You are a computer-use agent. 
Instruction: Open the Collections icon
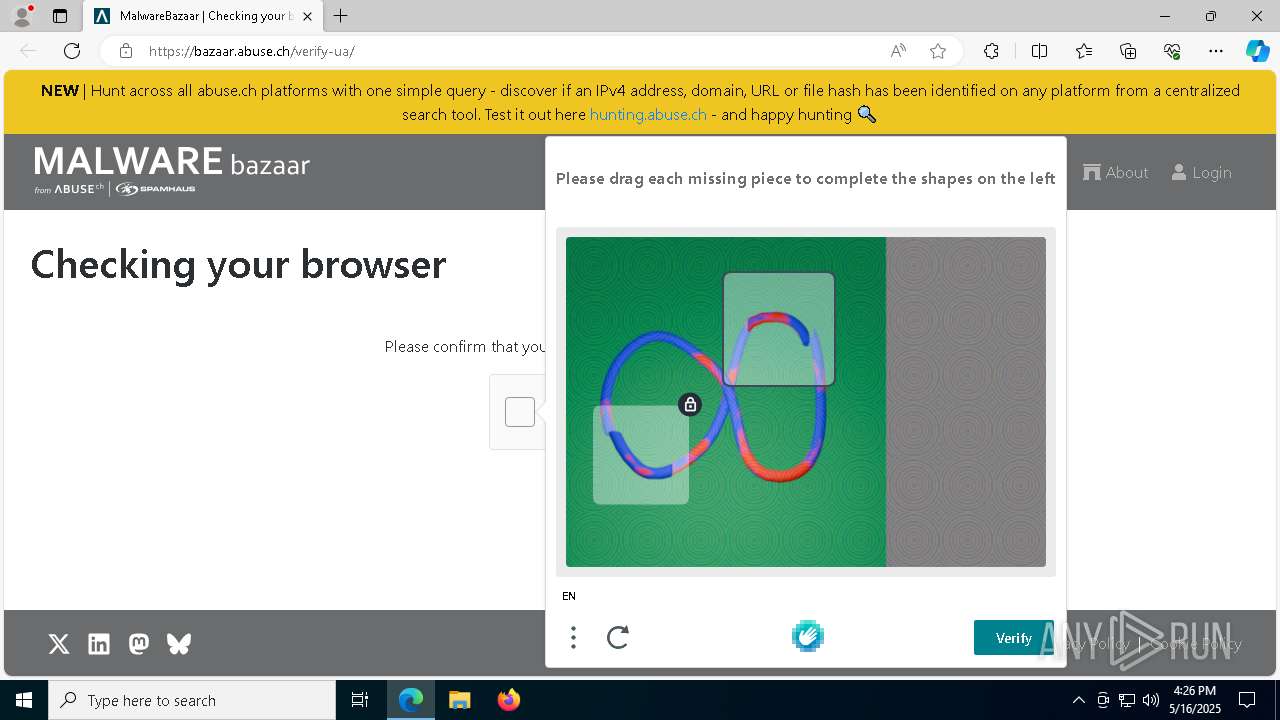pyautogui.click(x=1128, y=51)
